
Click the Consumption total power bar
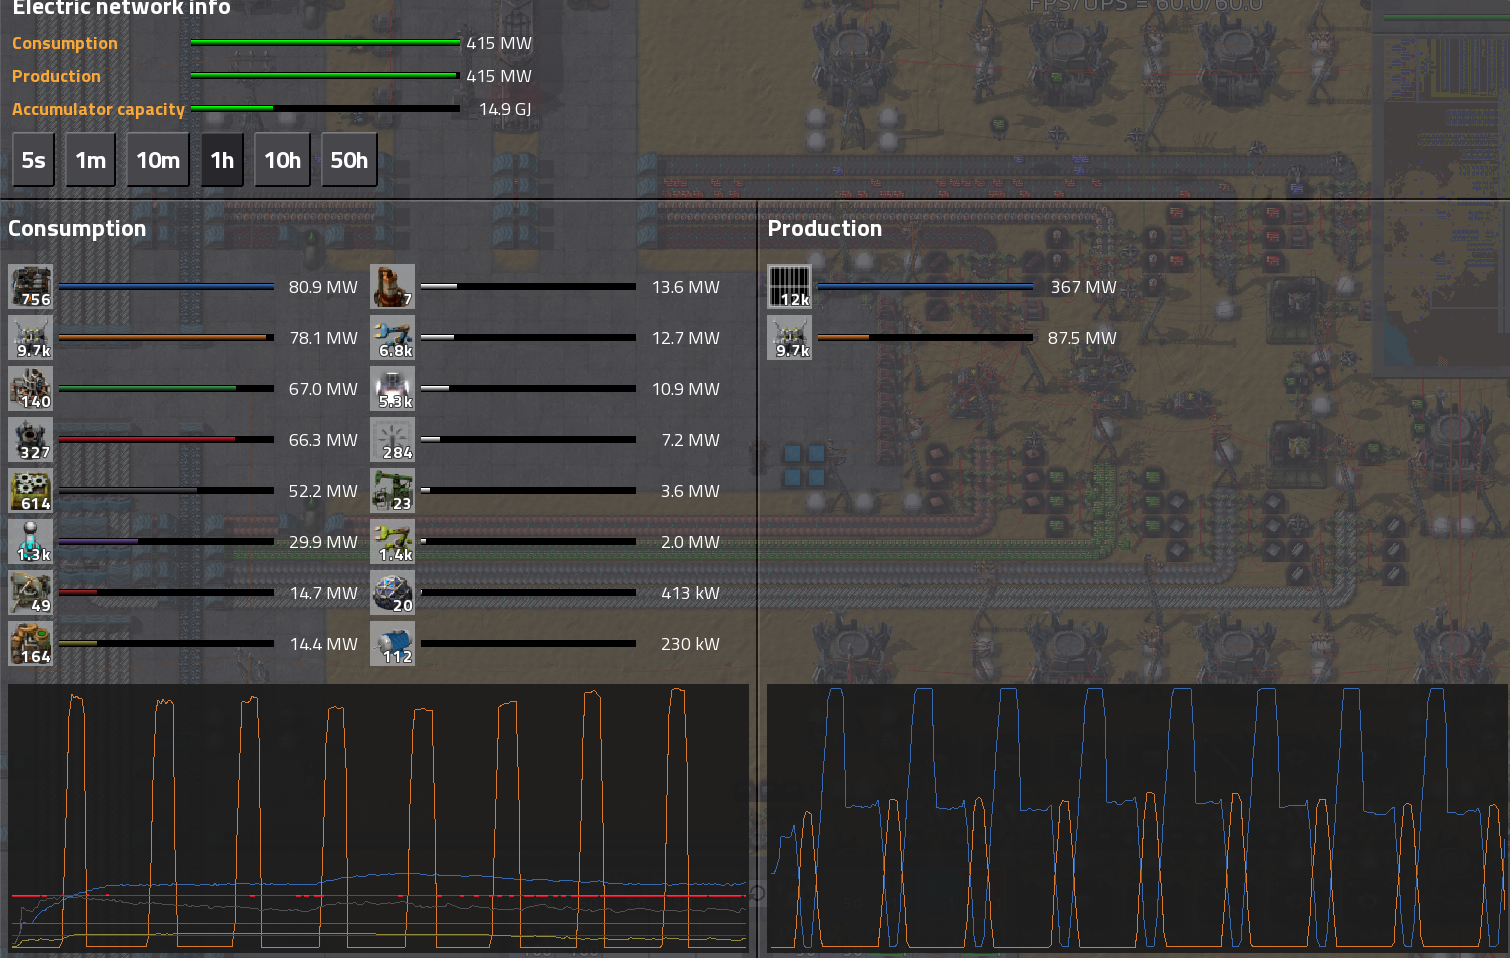tap(325, 43)
